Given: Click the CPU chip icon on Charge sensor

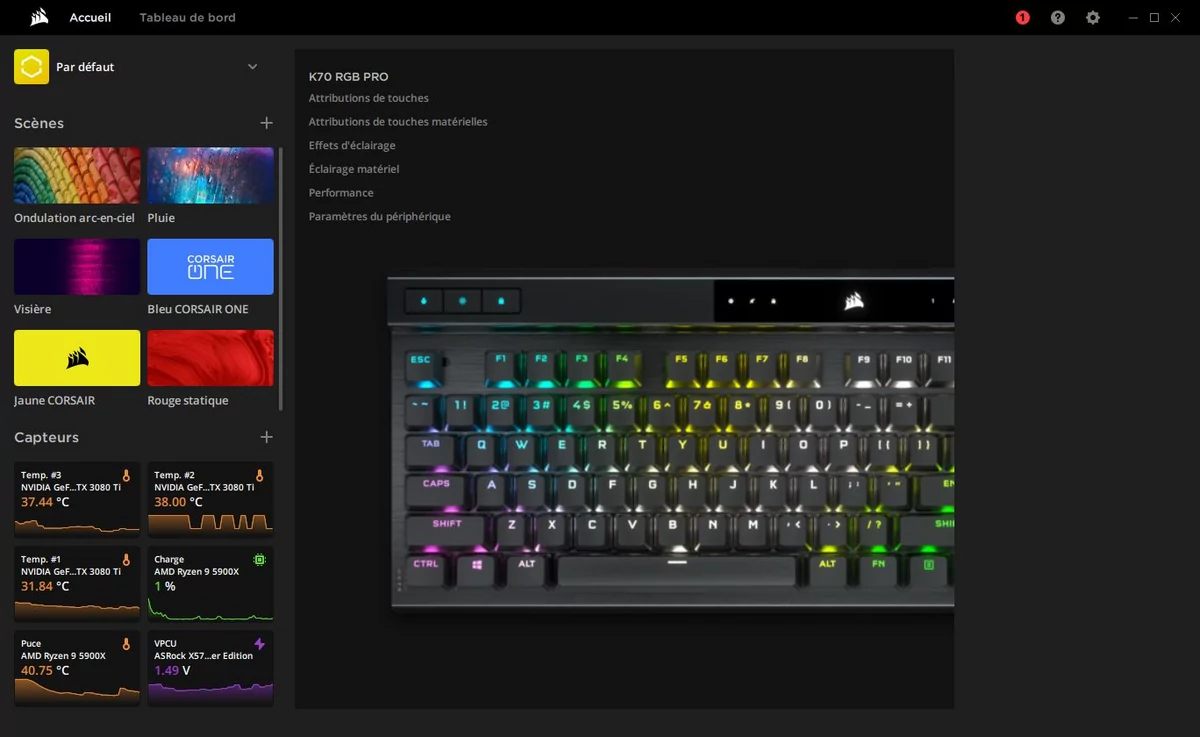Looking at the screenshot, I should (x=259, y=560).
